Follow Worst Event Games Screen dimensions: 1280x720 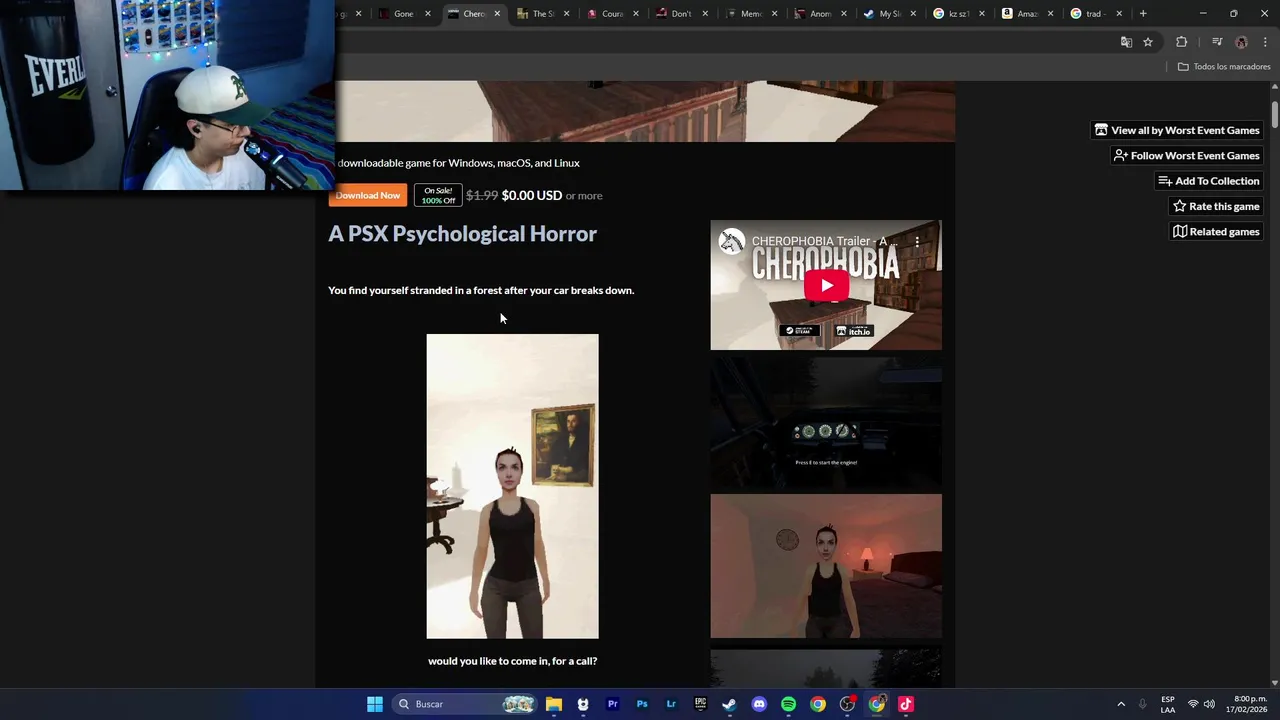click(x=1186, y=156)
